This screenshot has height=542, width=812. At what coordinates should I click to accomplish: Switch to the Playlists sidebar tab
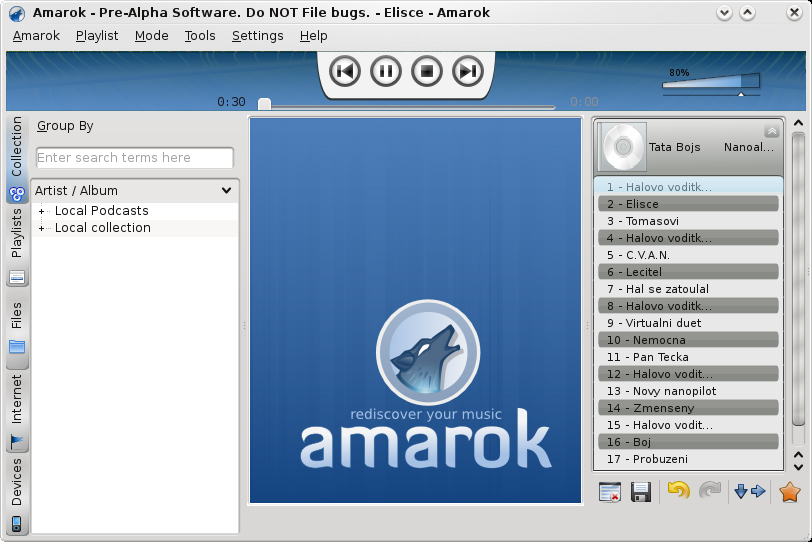point(17,246)
